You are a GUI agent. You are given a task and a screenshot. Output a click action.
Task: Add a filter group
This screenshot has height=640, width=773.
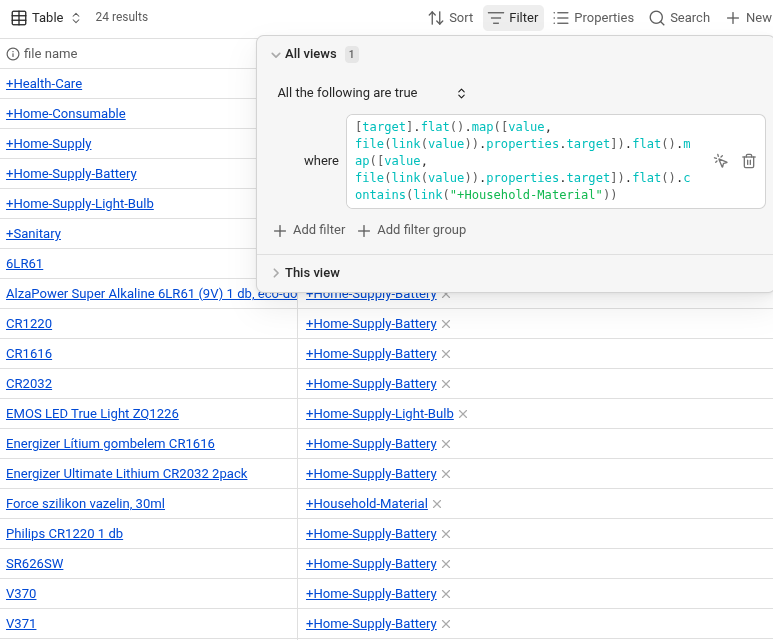click(412, 230)
